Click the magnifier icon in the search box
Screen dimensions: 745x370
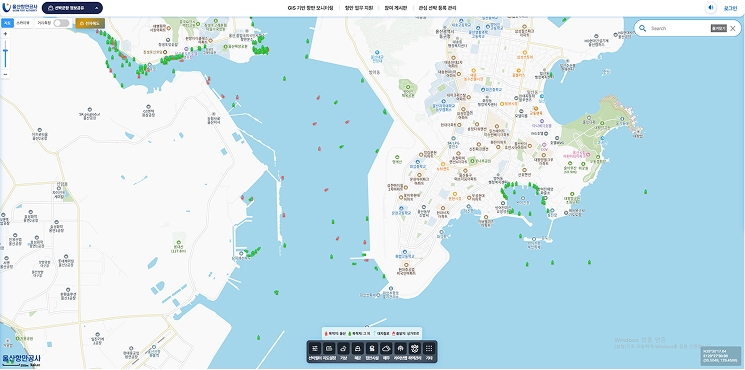[643, 28]
